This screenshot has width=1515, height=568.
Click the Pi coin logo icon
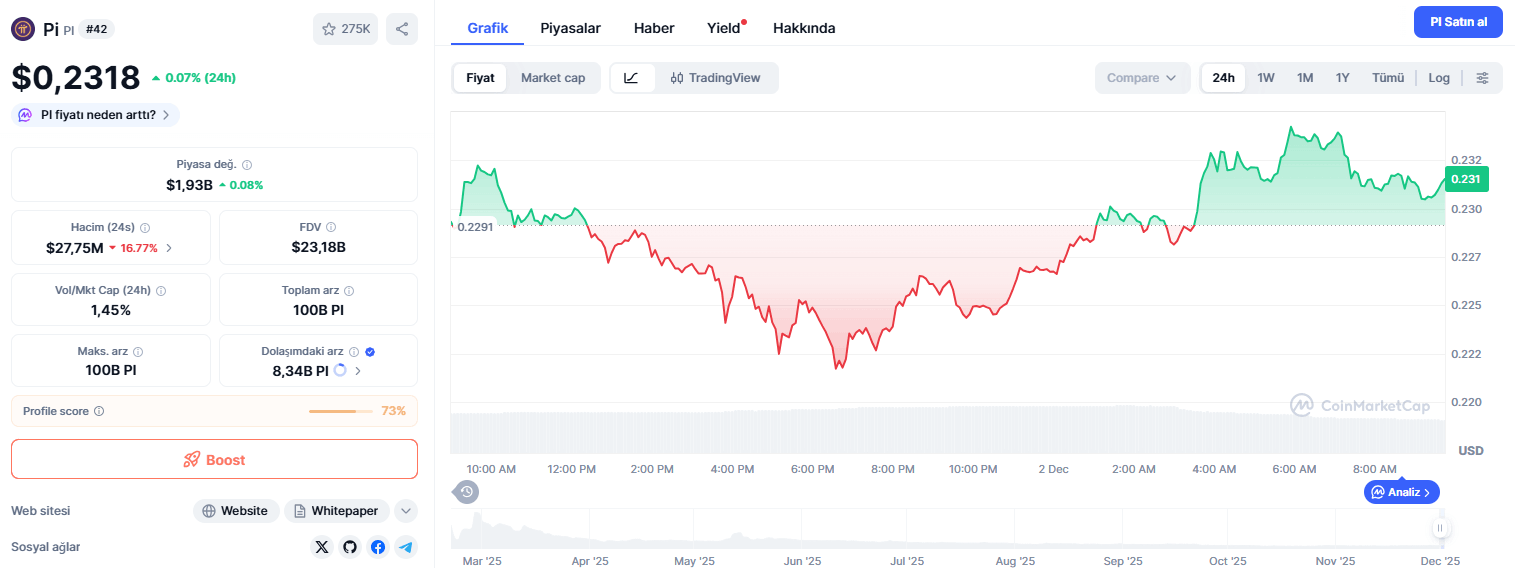tap(23, 29)
